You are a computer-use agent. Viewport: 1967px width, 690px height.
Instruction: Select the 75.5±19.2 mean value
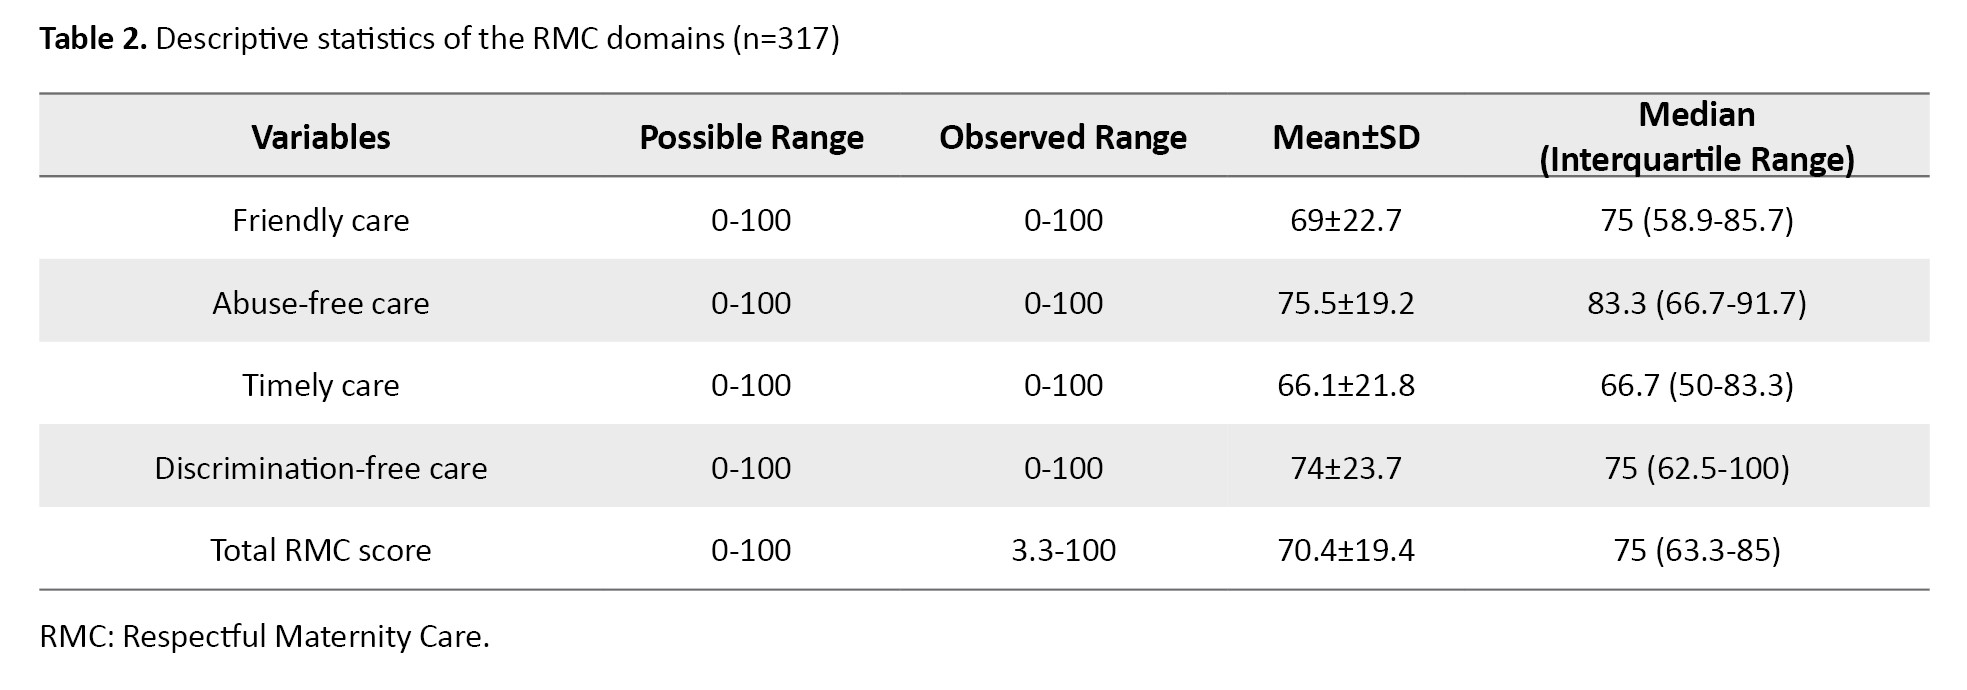point(1345,303)
